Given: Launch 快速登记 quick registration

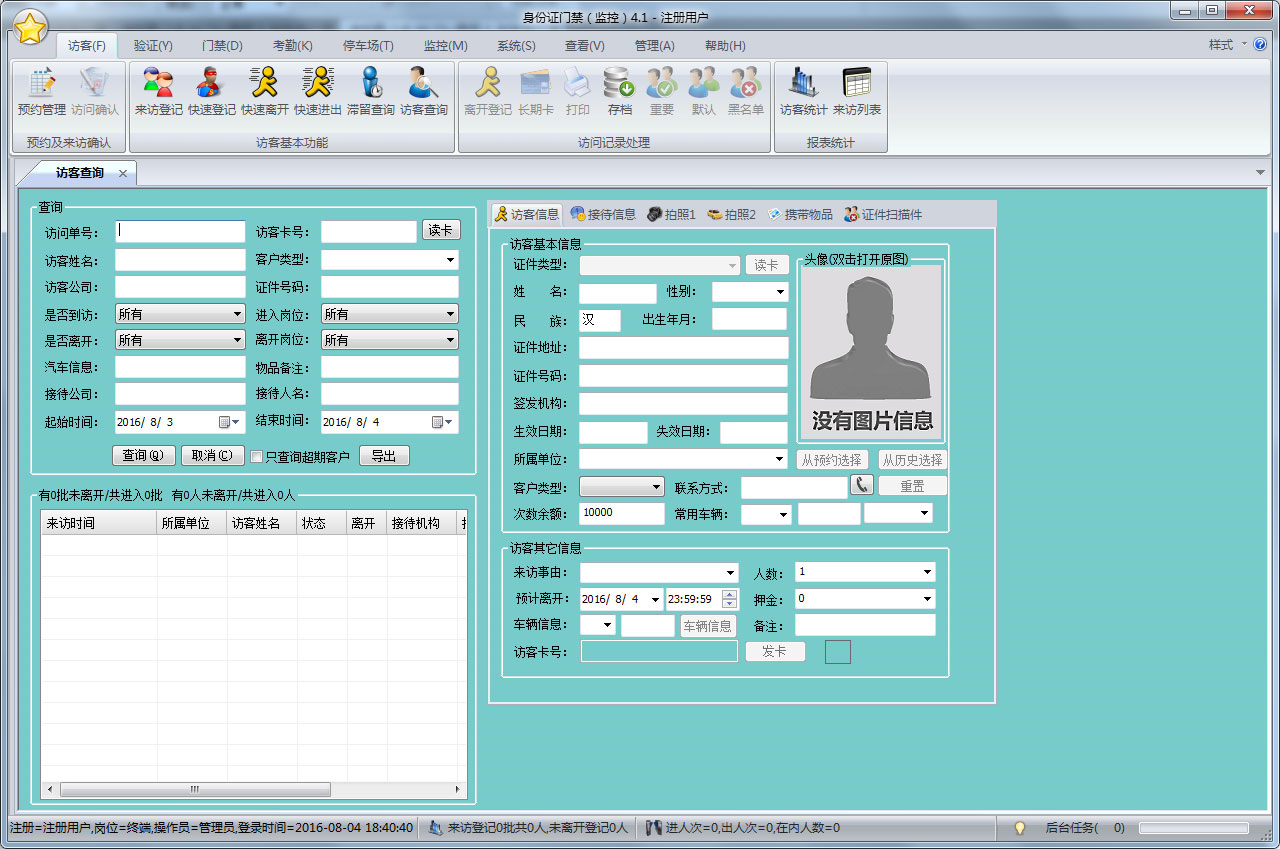Looking at the screenshot, I should coord(212,92).
